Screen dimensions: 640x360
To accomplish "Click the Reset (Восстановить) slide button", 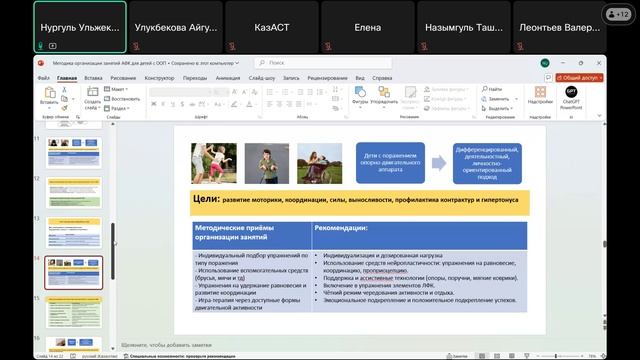I will 122,99.
